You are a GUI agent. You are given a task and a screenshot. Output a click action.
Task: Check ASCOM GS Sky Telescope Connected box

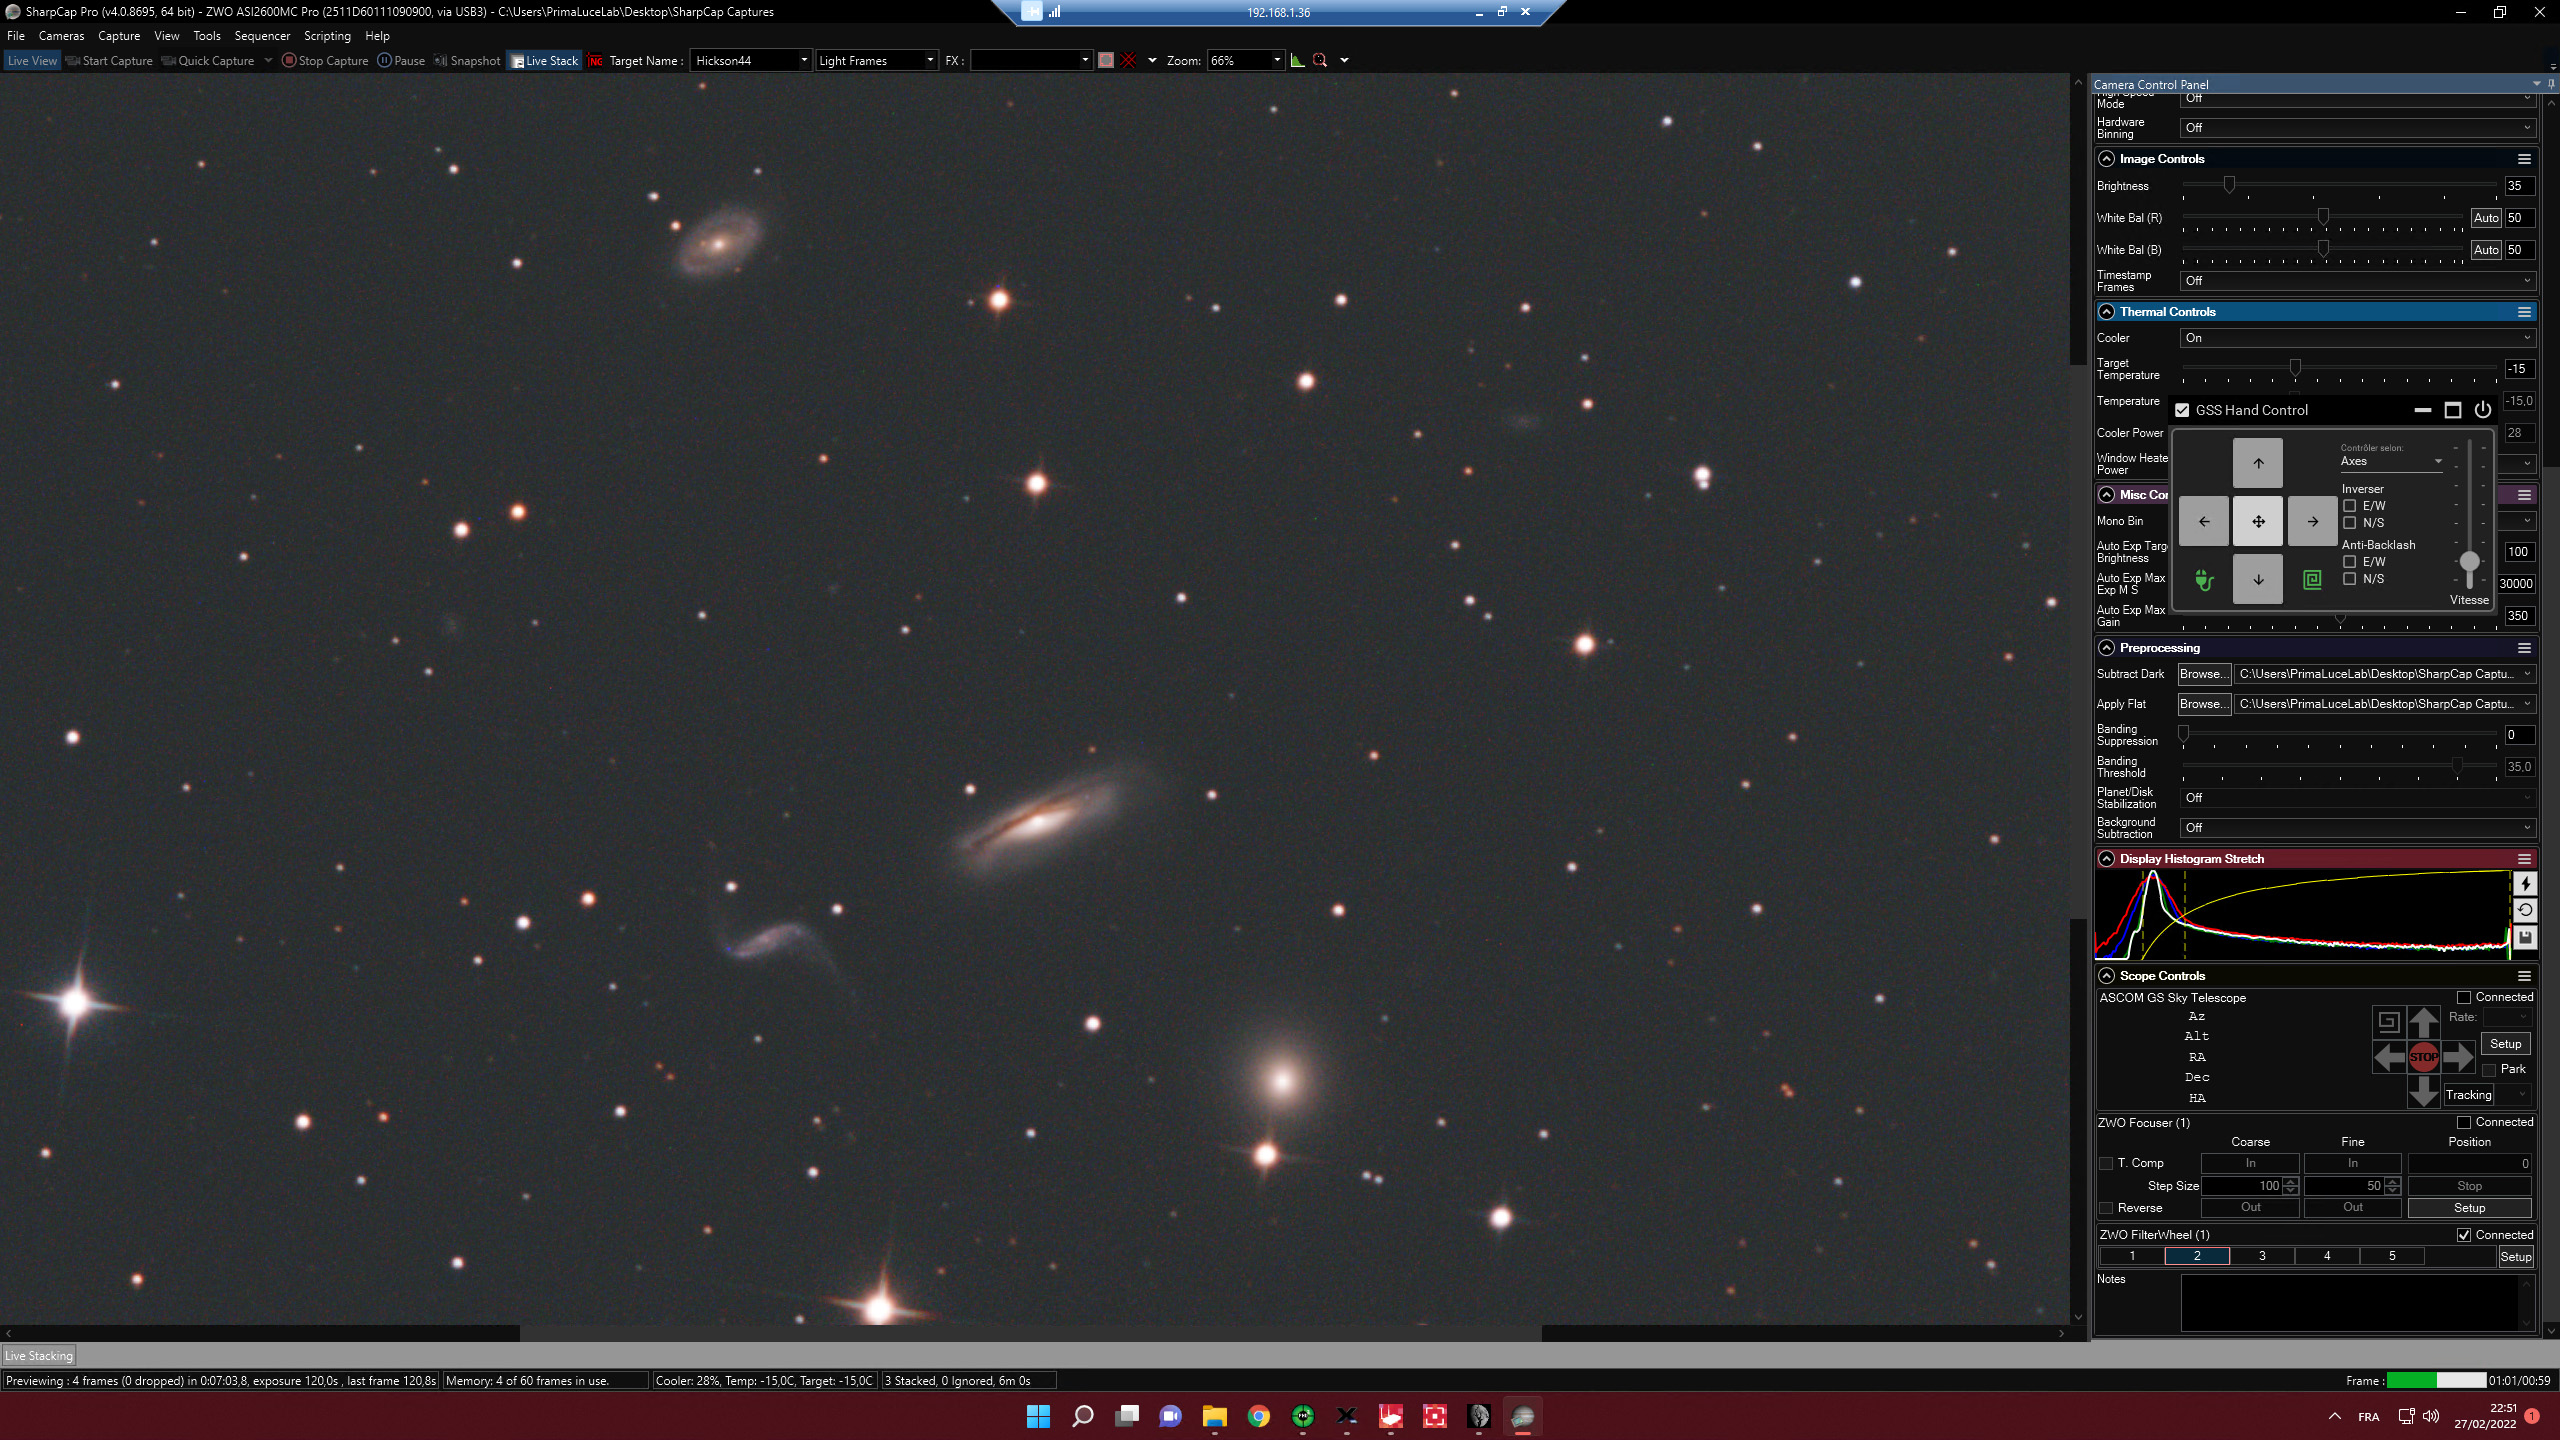[2464, 998]
